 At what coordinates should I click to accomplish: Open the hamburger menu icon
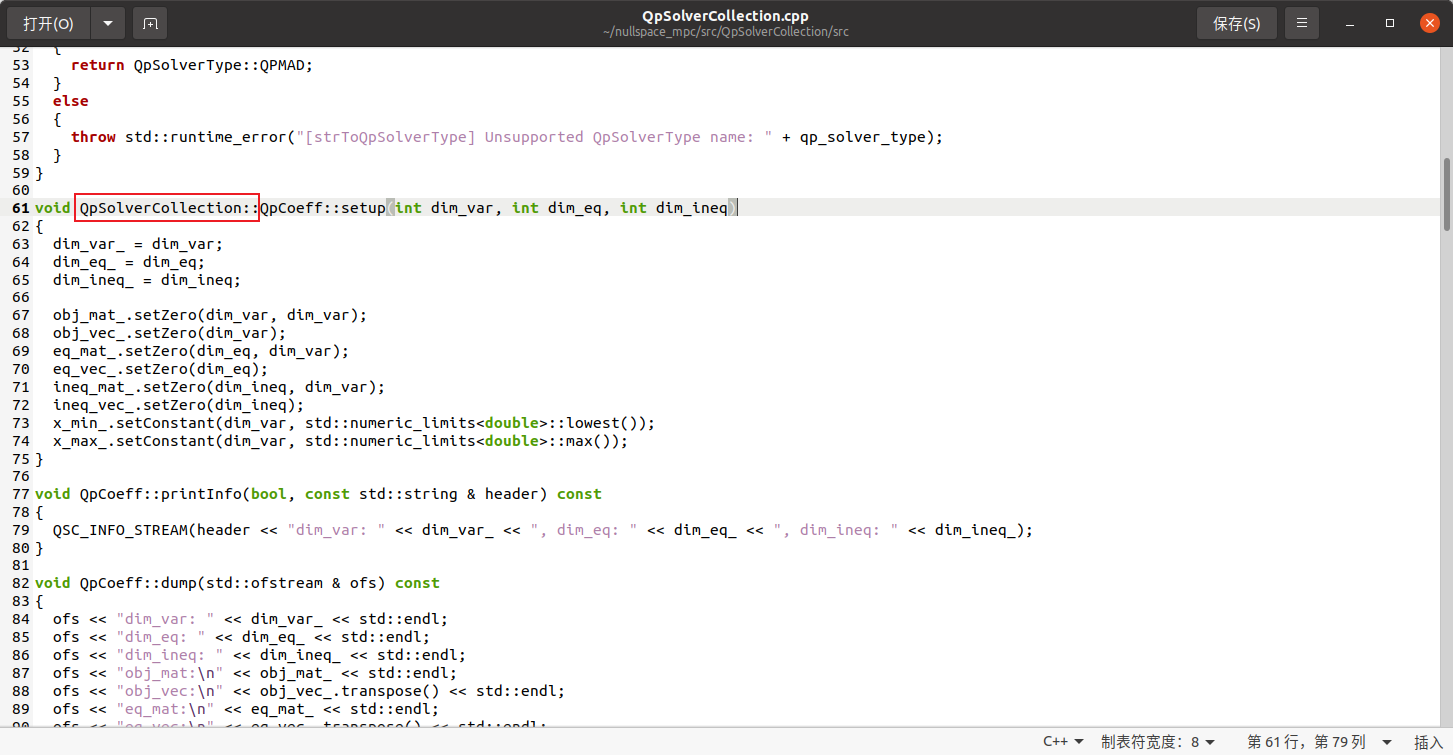1302,23
